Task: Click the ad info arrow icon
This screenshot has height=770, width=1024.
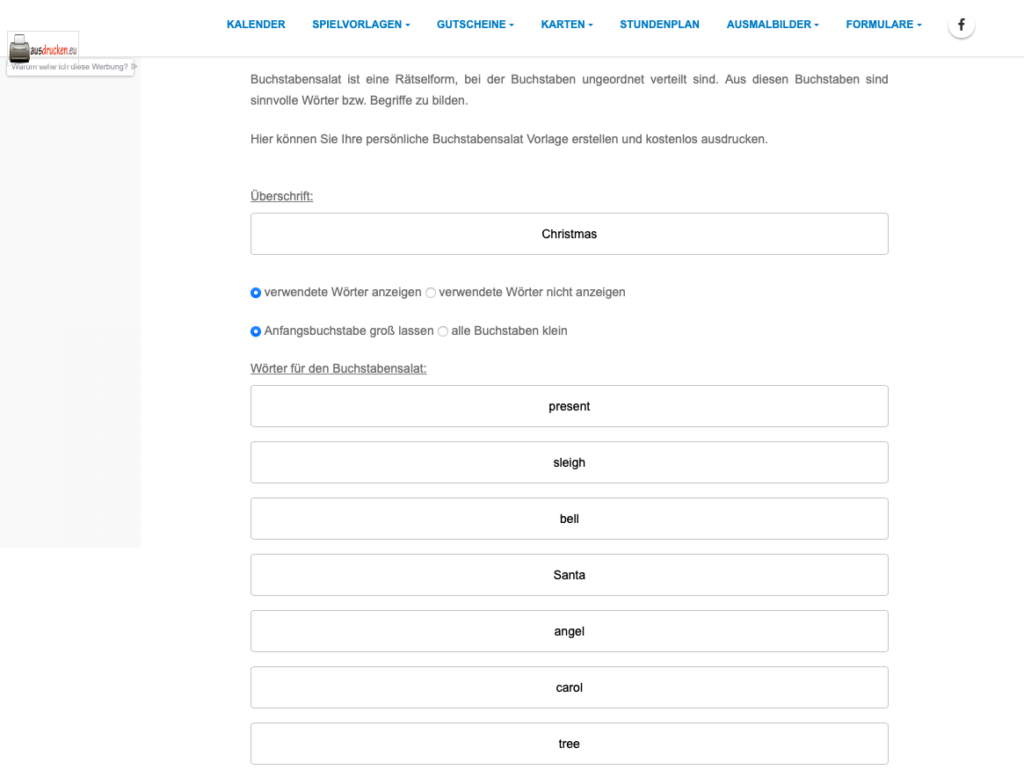Action: [x=134, y=67]
